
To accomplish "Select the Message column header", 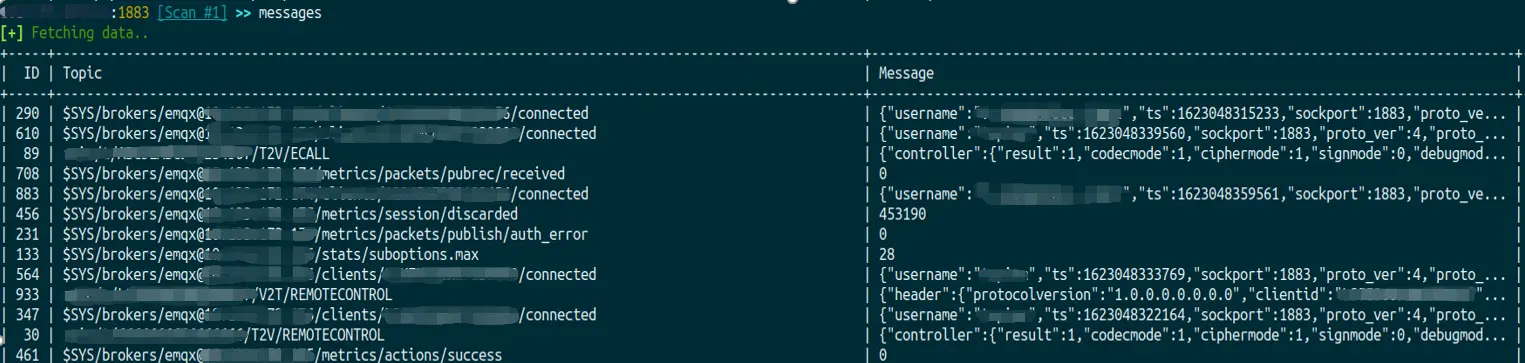I will point(906,73).
